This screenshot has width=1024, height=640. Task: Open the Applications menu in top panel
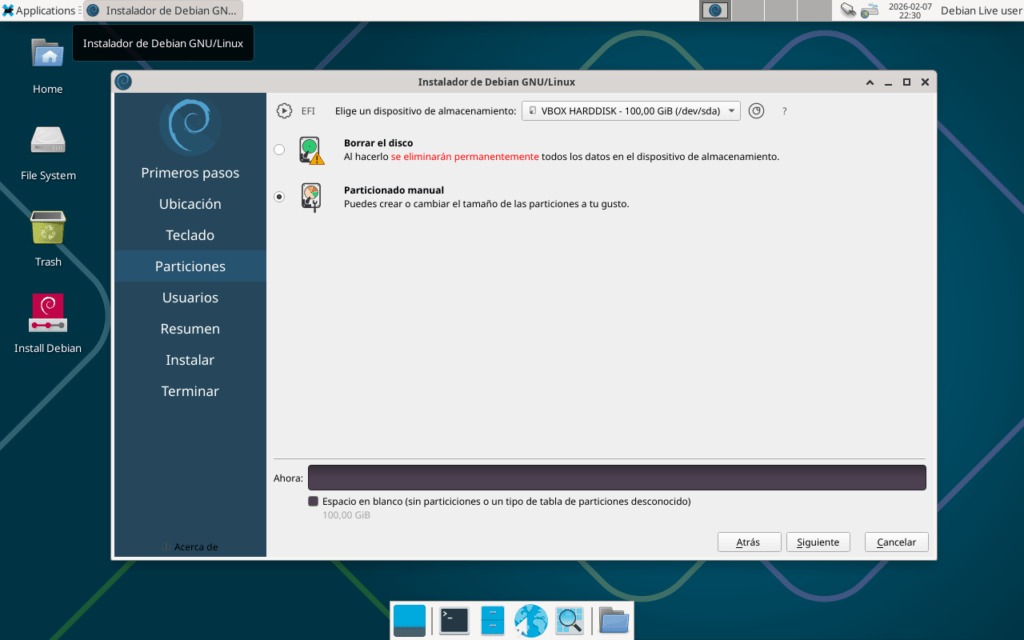40,10
